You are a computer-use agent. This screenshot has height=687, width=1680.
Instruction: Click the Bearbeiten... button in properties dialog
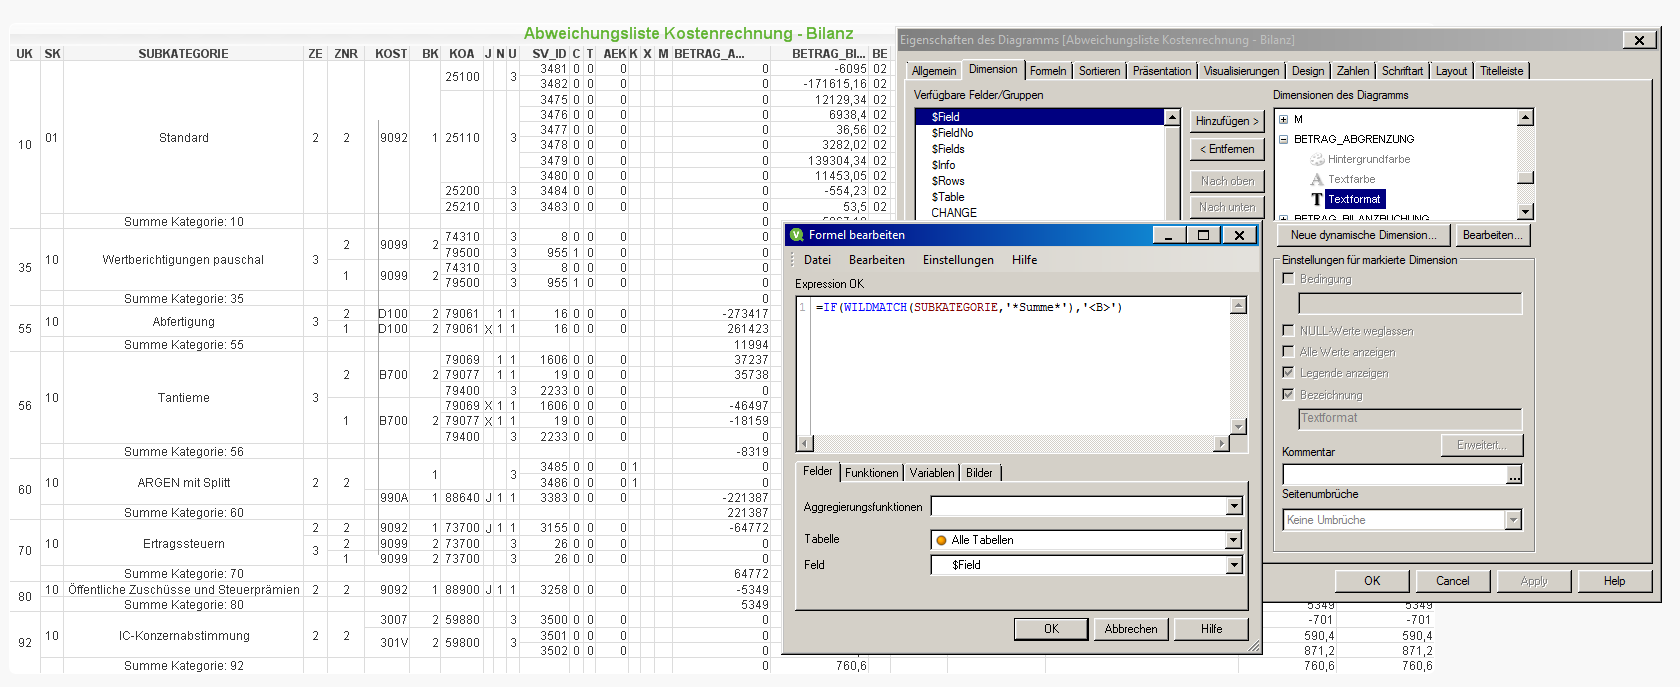click(x=1493, y=235)
